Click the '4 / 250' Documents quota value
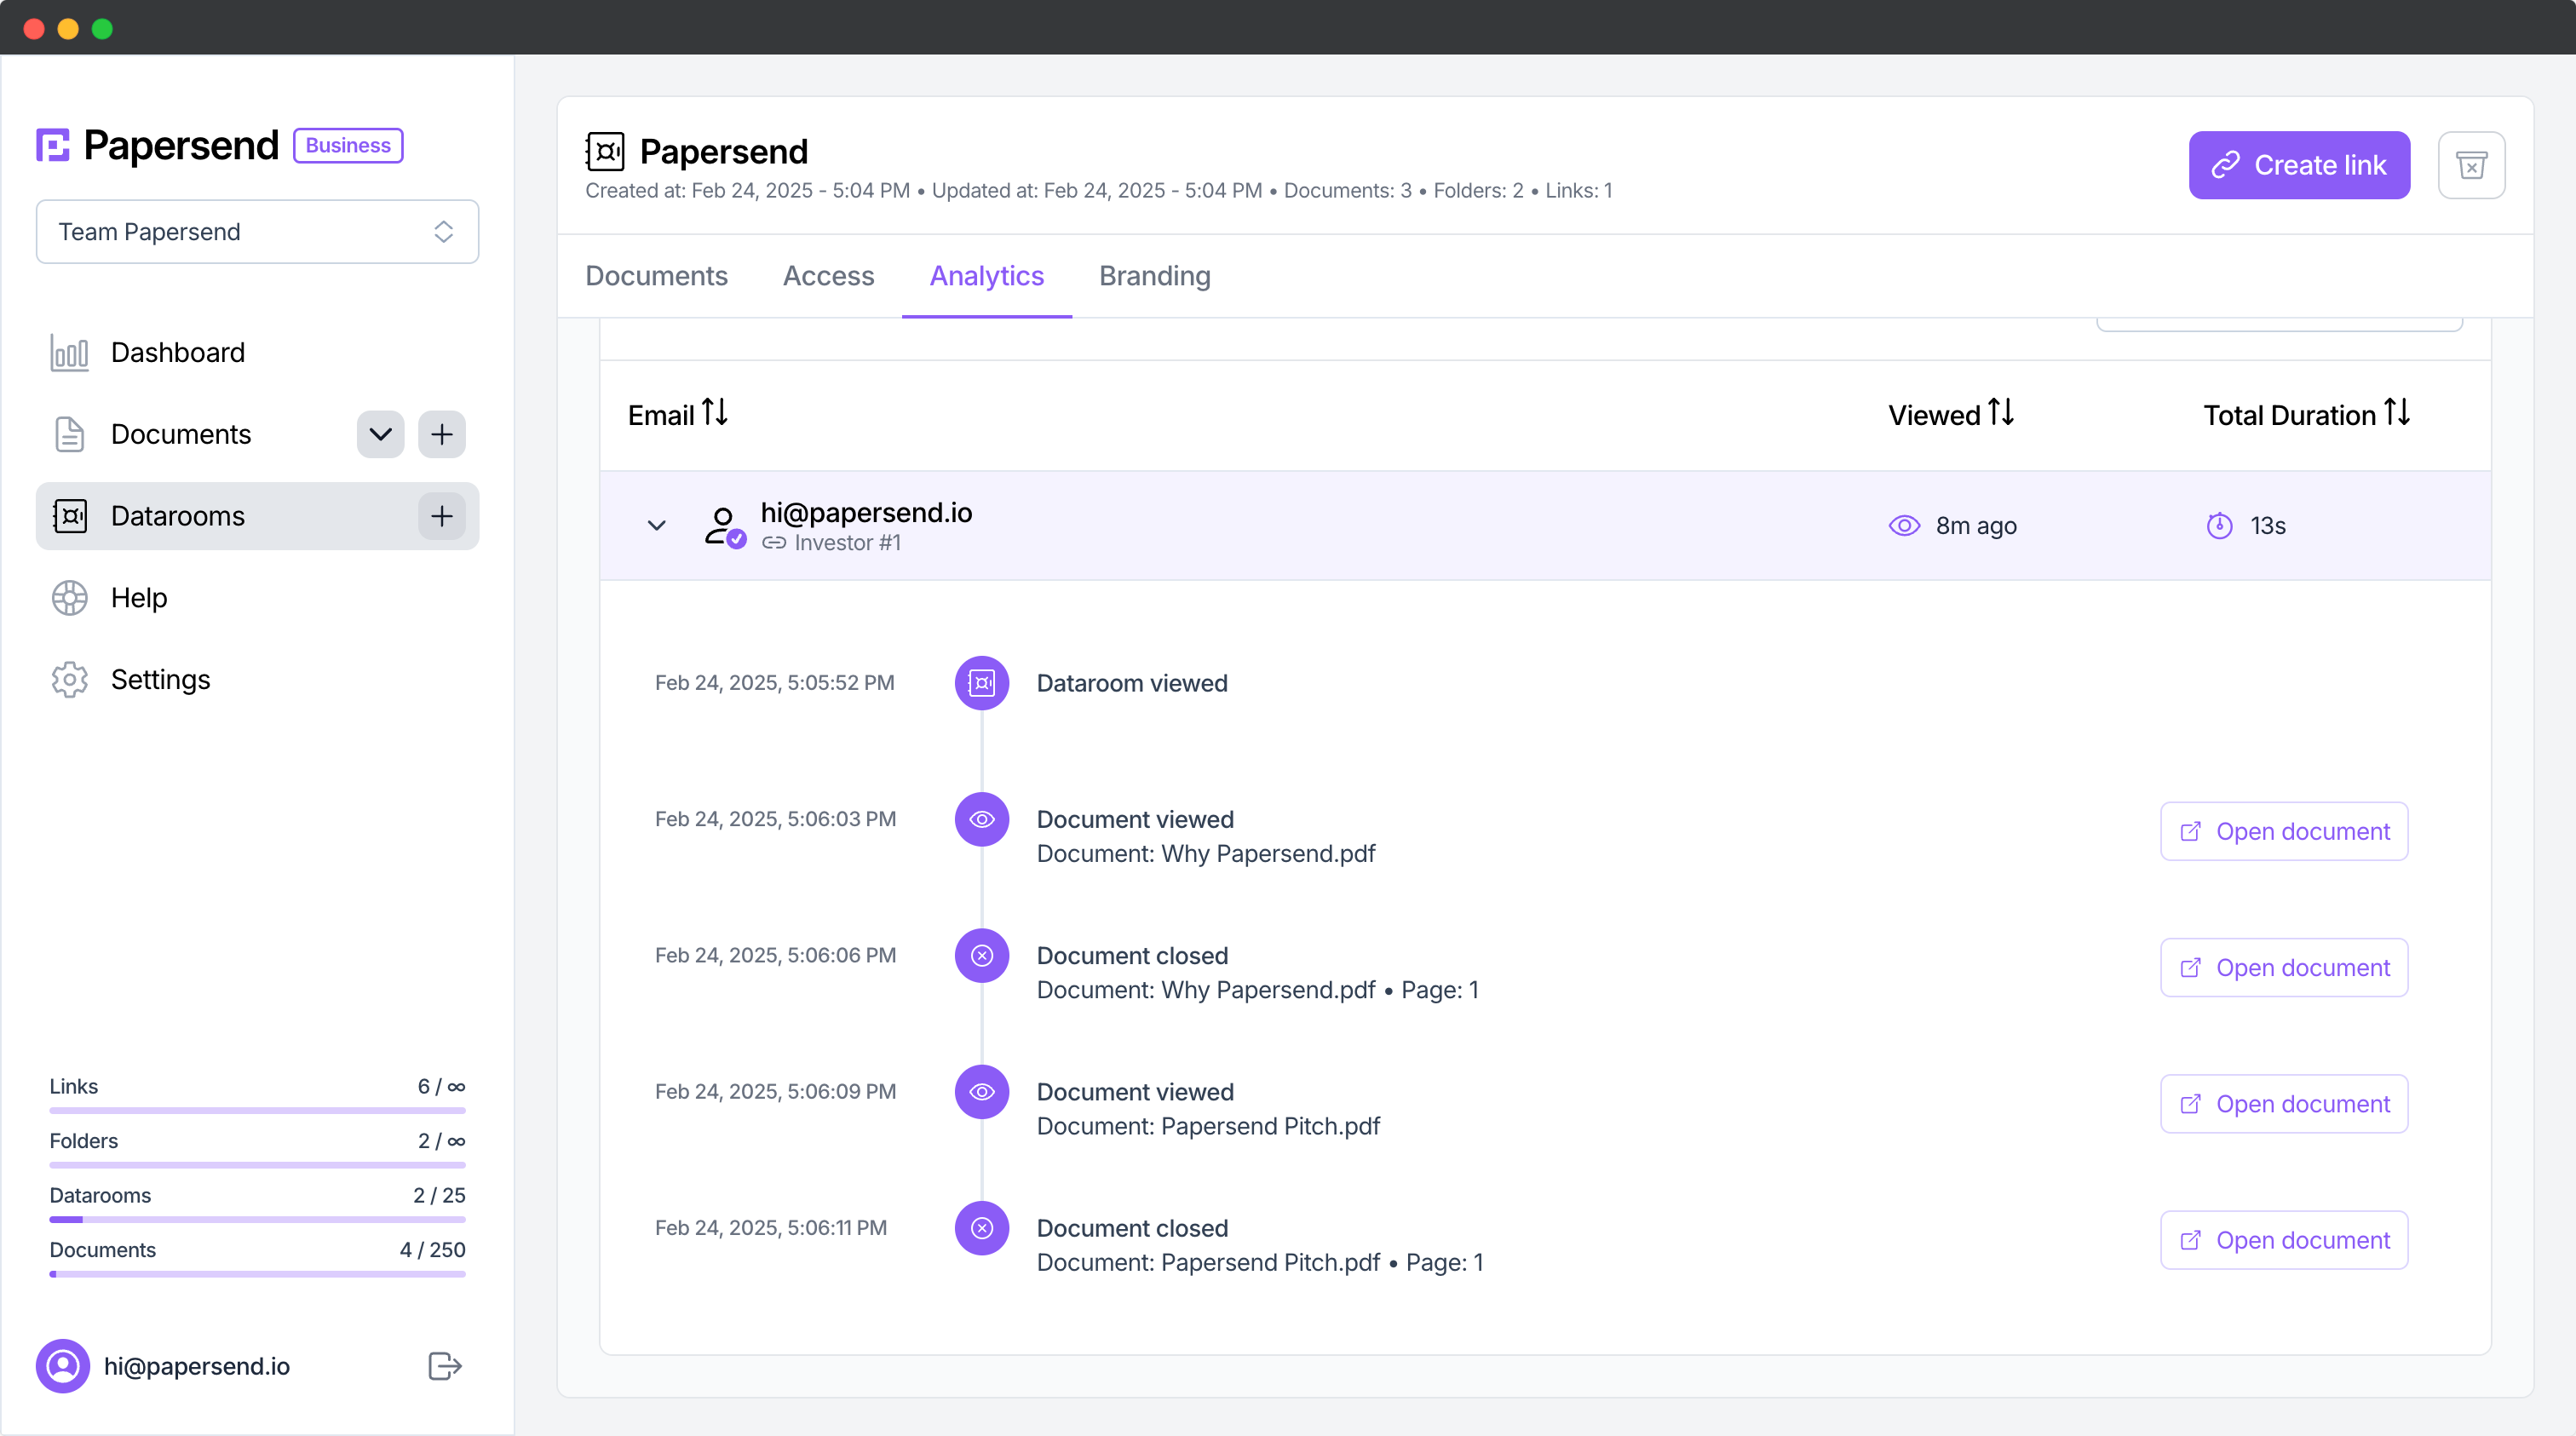This screenshot has width=2576, height=1436. [x=432, y=1250]
